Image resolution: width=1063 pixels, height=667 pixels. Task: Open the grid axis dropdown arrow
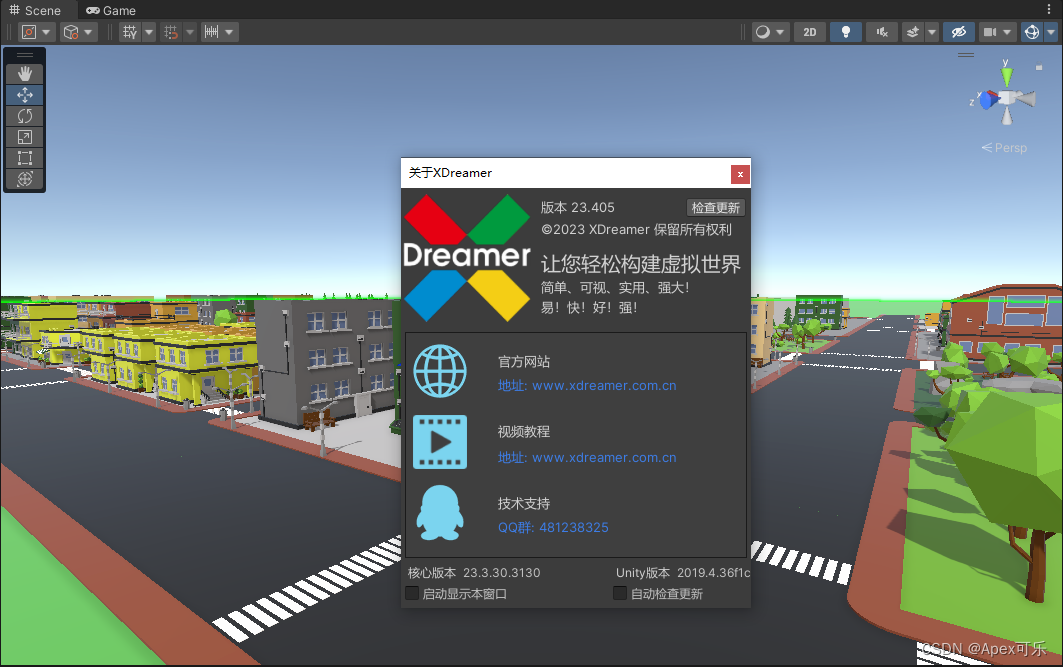click(149, 32)
